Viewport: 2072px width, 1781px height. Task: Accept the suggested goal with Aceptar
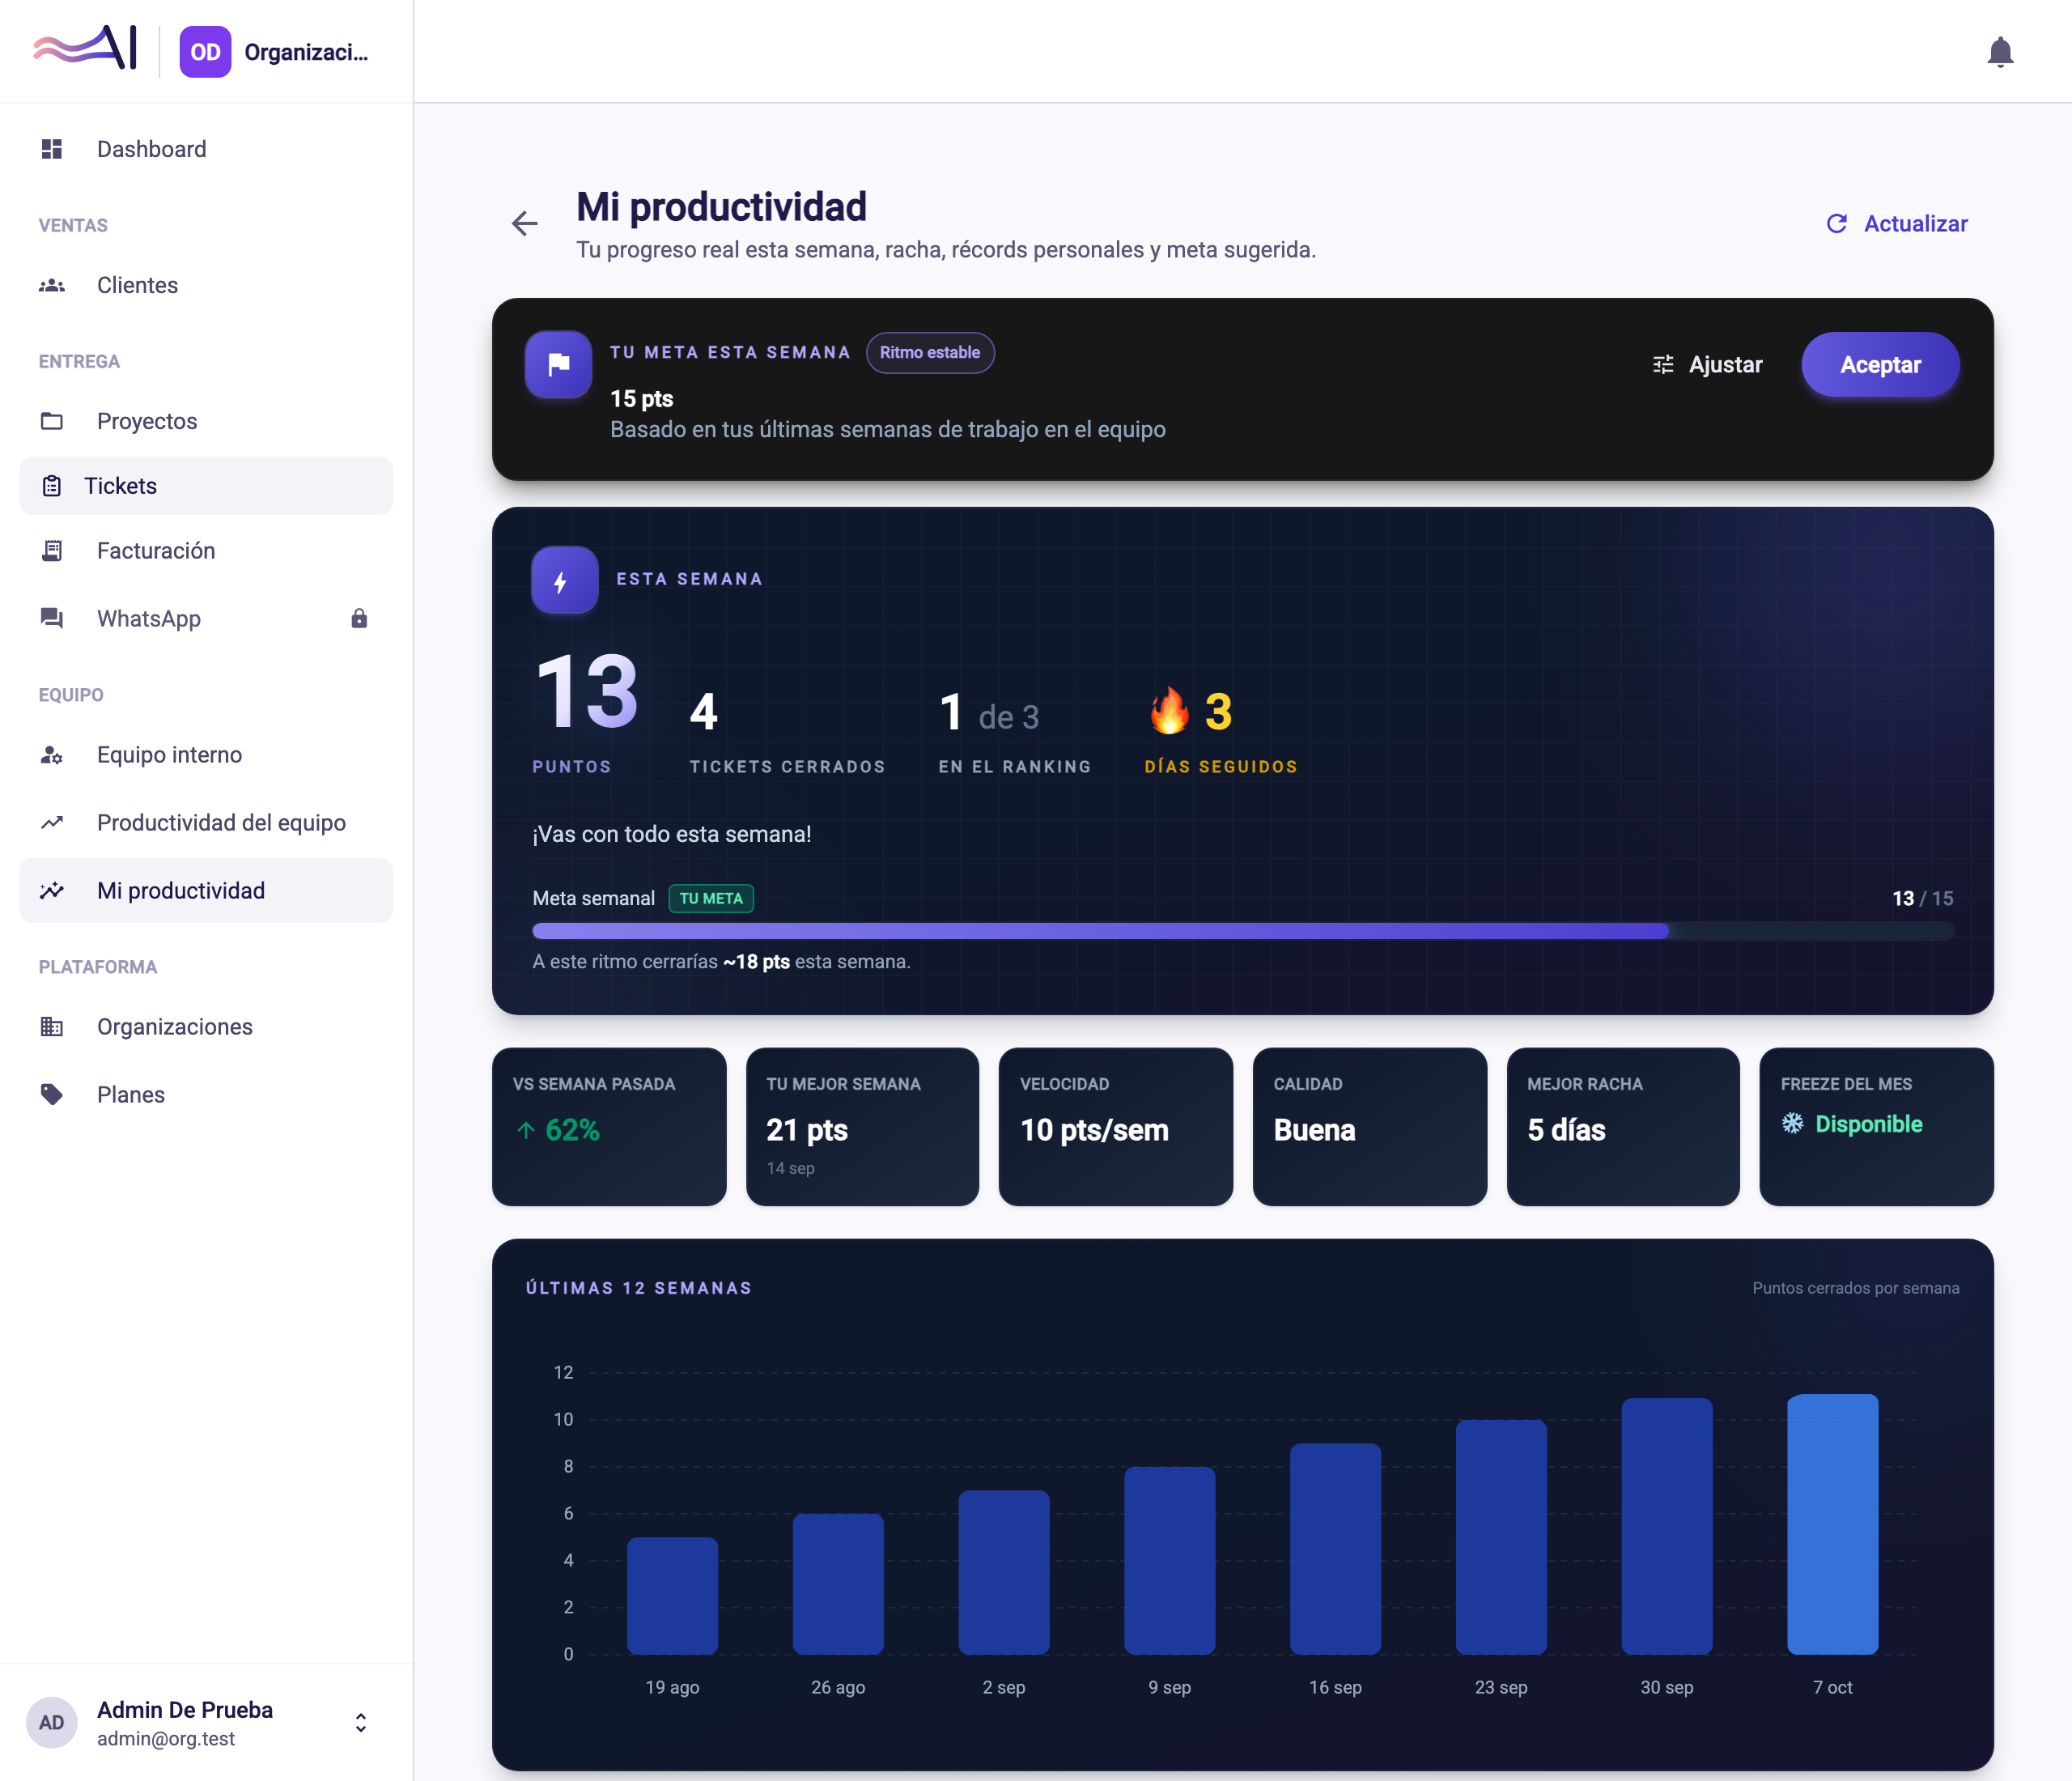[1880, 365]
